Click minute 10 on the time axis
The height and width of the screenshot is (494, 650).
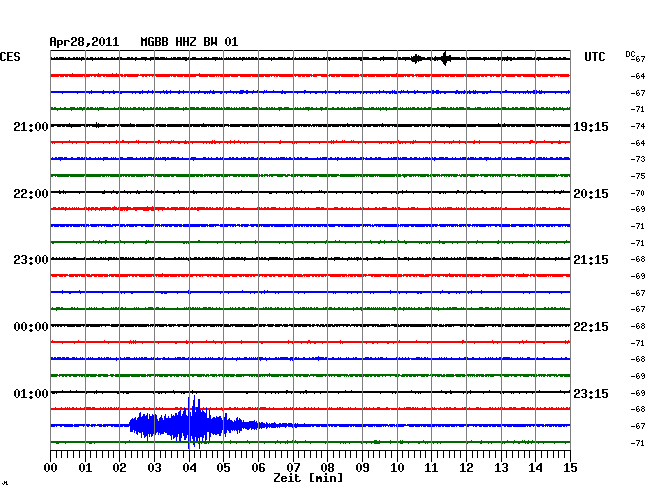[x=397, y=468]
